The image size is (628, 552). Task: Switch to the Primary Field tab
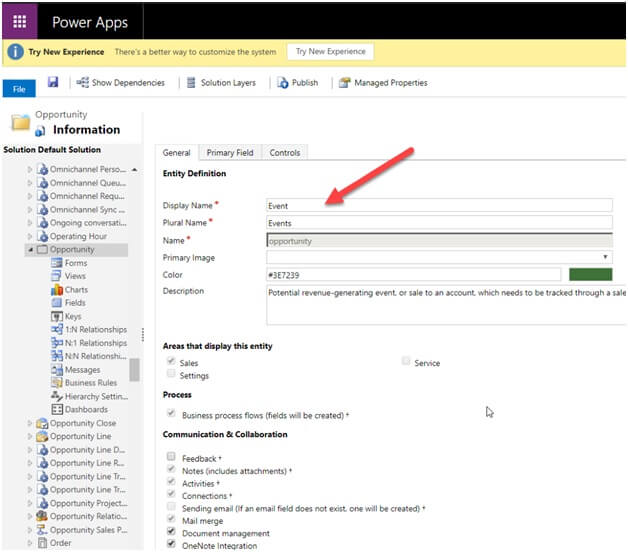[x=229, y=153]
